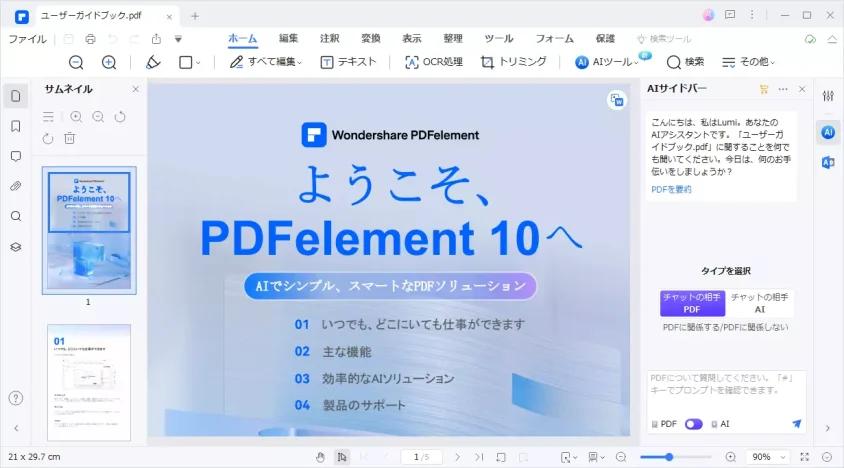Shrink thumbnails with the minus magnifier
The width and height of the screenshot is (844, 468).
(x=98, y=116)
